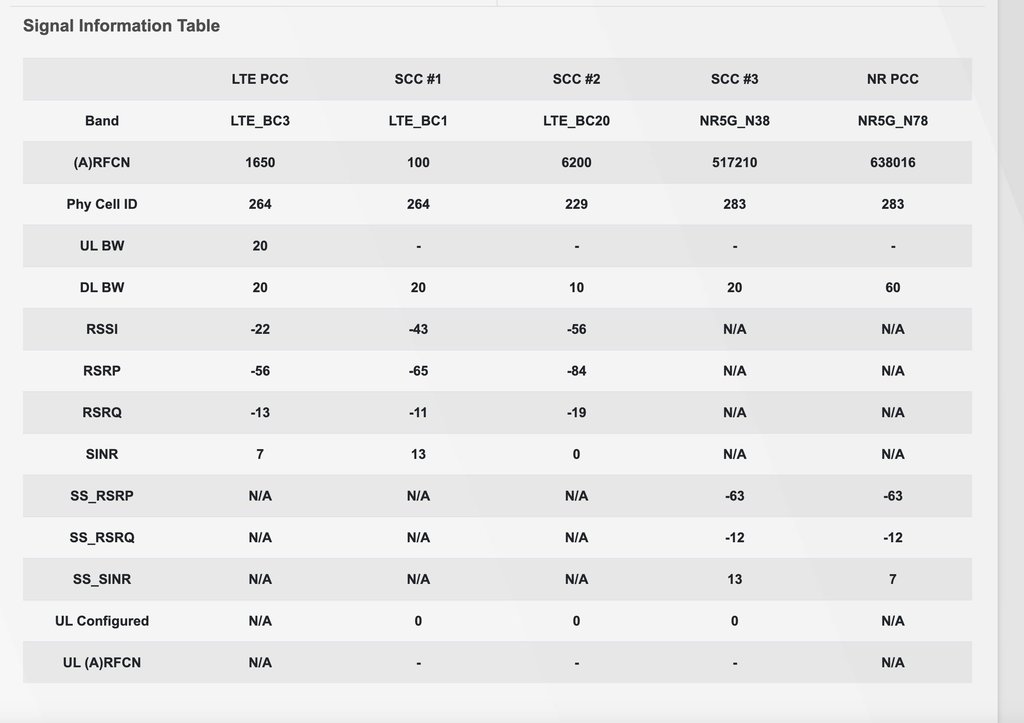Select the DL BW value 60
This screenshot has width=1024, height=723.
[893, 287]
